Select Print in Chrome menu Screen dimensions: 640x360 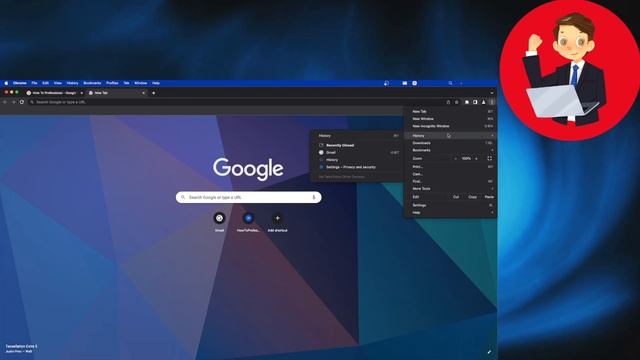[x=451, y=167]
